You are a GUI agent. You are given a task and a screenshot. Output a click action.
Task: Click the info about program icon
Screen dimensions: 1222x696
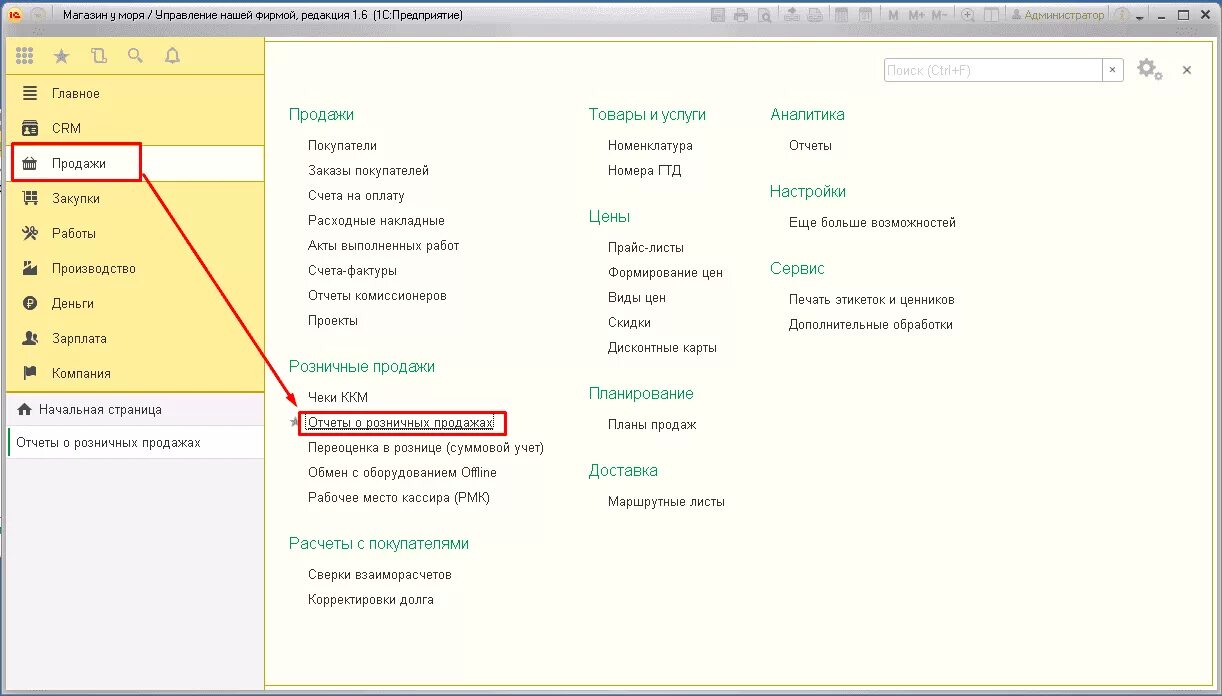tap(1122, 15)
